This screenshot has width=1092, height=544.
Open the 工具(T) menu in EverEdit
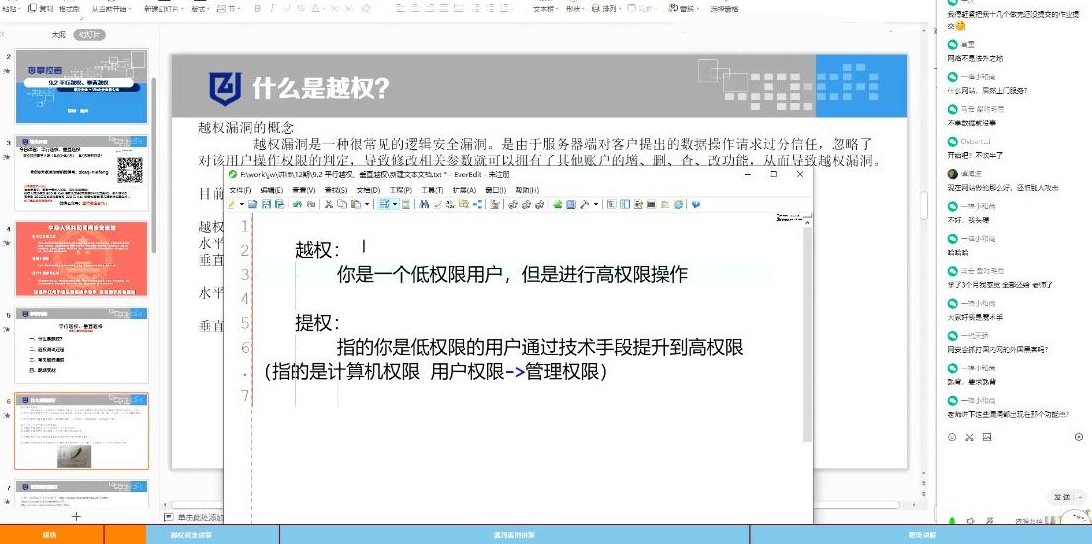432,190
